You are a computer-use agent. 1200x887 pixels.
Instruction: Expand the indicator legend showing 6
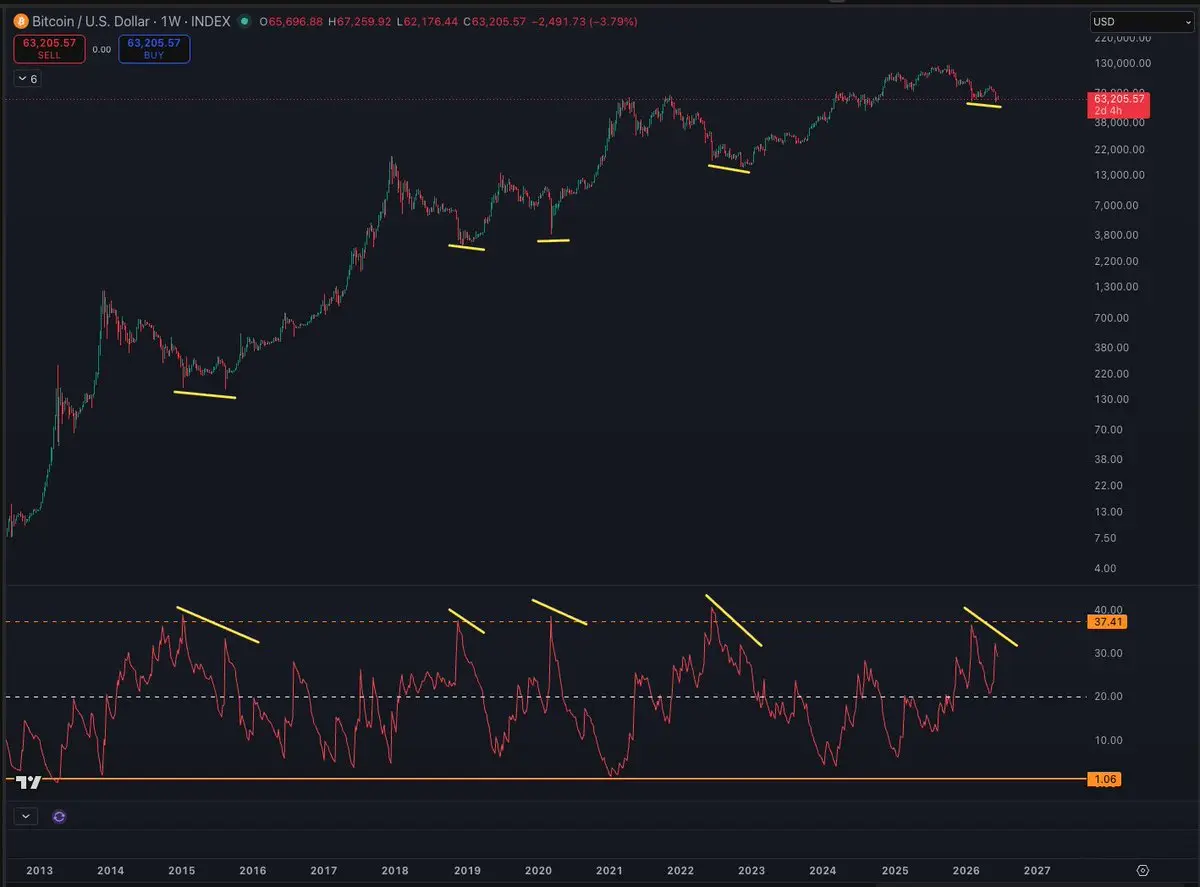click(x=27, y=78)
